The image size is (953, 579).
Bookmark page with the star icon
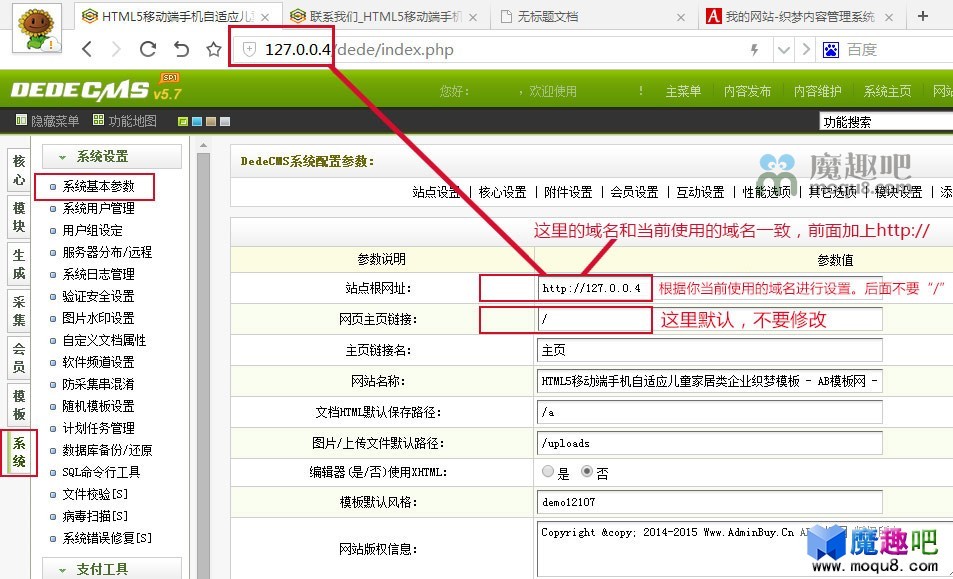(213, 49)
